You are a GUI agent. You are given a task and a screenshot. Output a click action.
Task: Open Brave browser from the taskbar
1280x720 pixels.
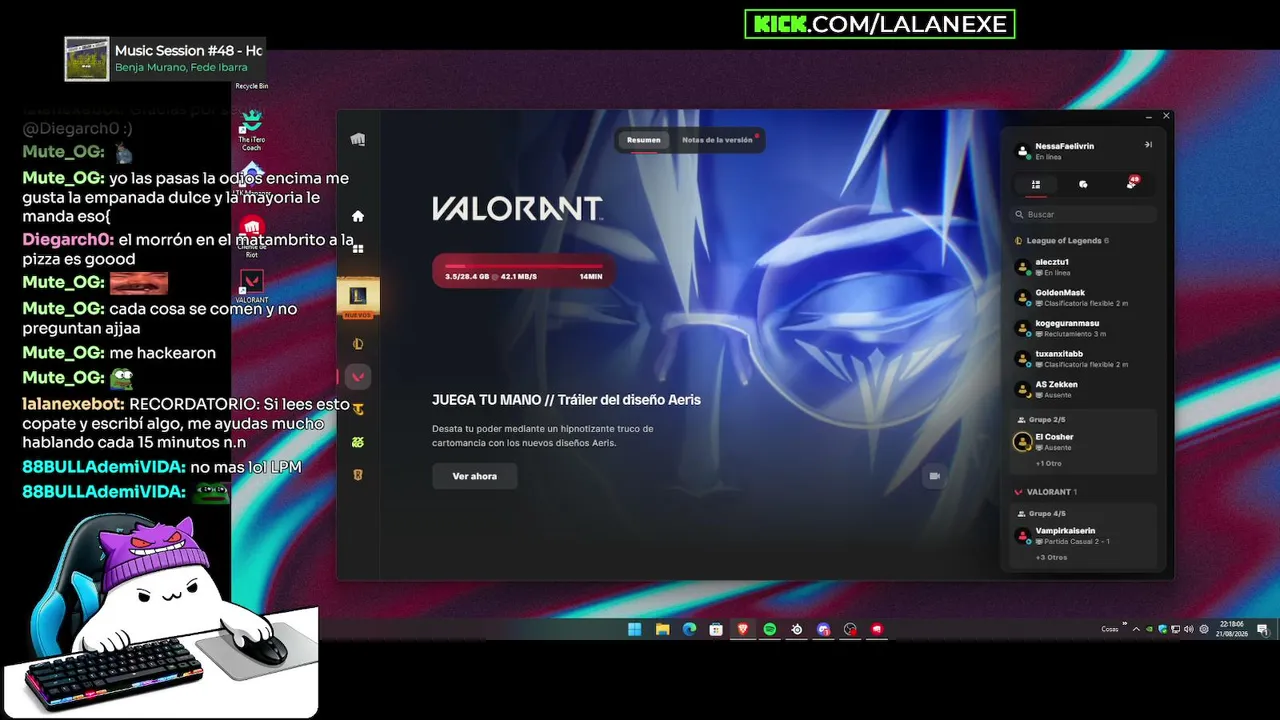743,629
